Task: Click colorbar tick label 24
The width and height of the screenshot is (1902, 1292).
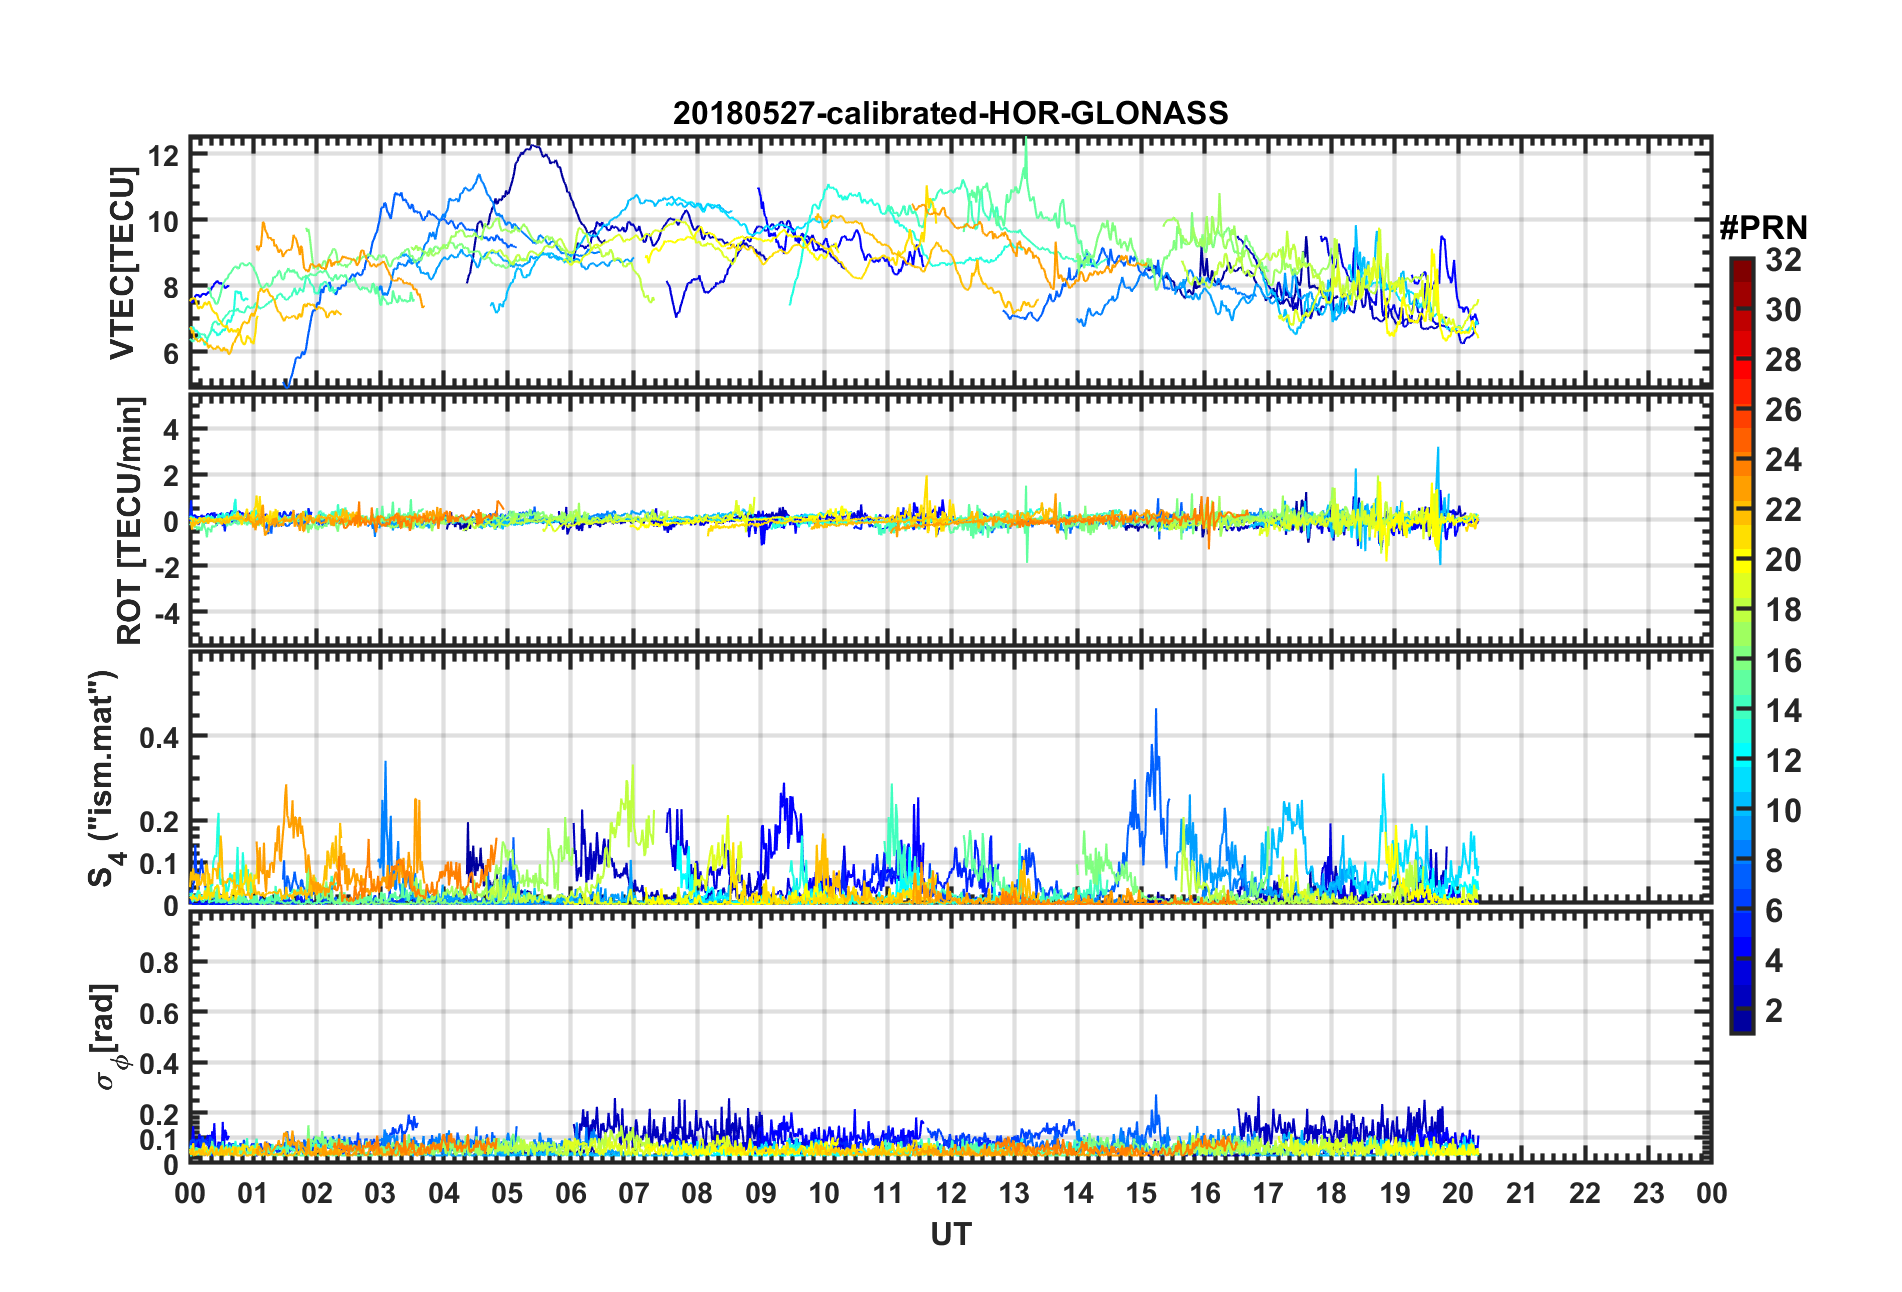Action: [x=1783, y=460]
